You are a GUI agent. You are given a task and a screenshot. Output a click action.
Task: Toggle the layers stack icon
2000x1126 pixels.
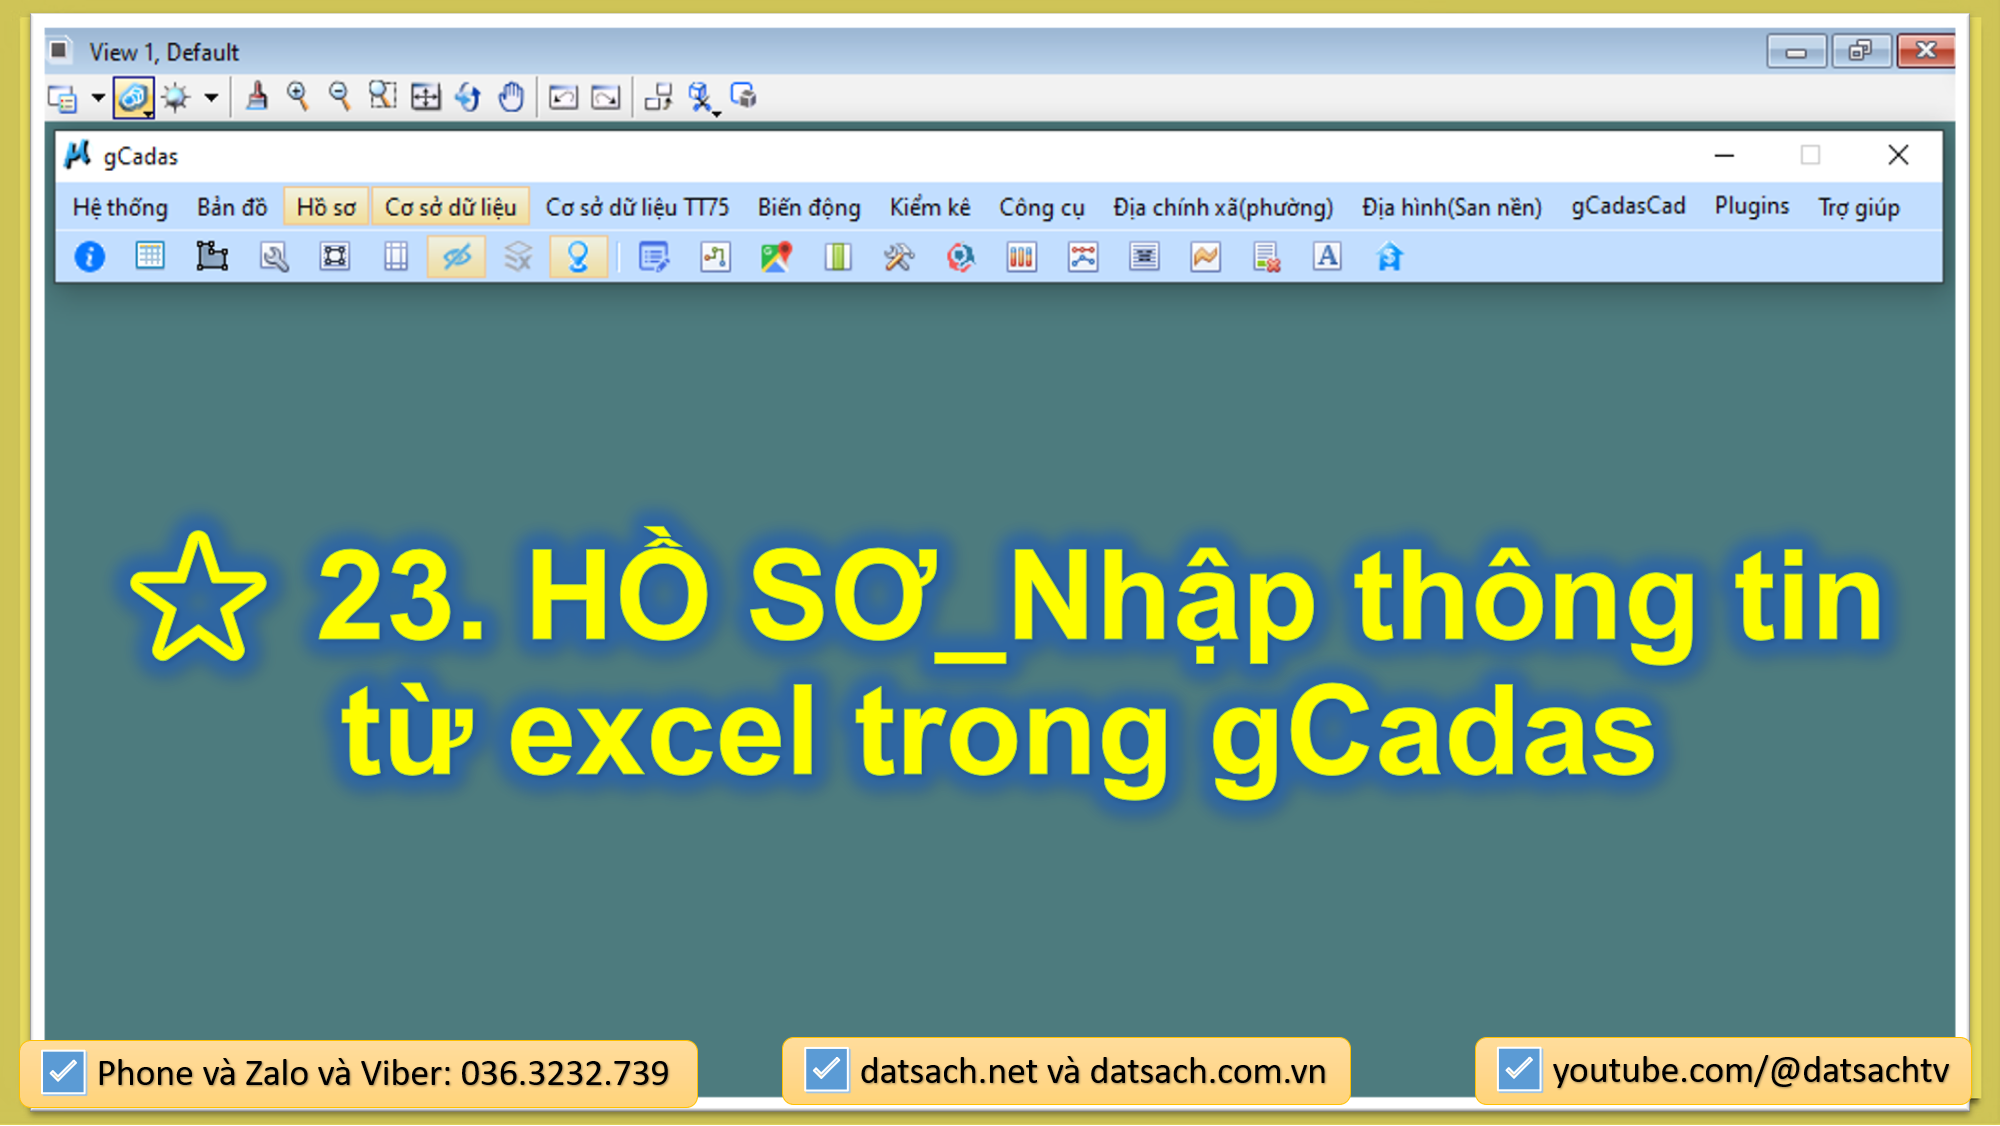tap(517, 257)
